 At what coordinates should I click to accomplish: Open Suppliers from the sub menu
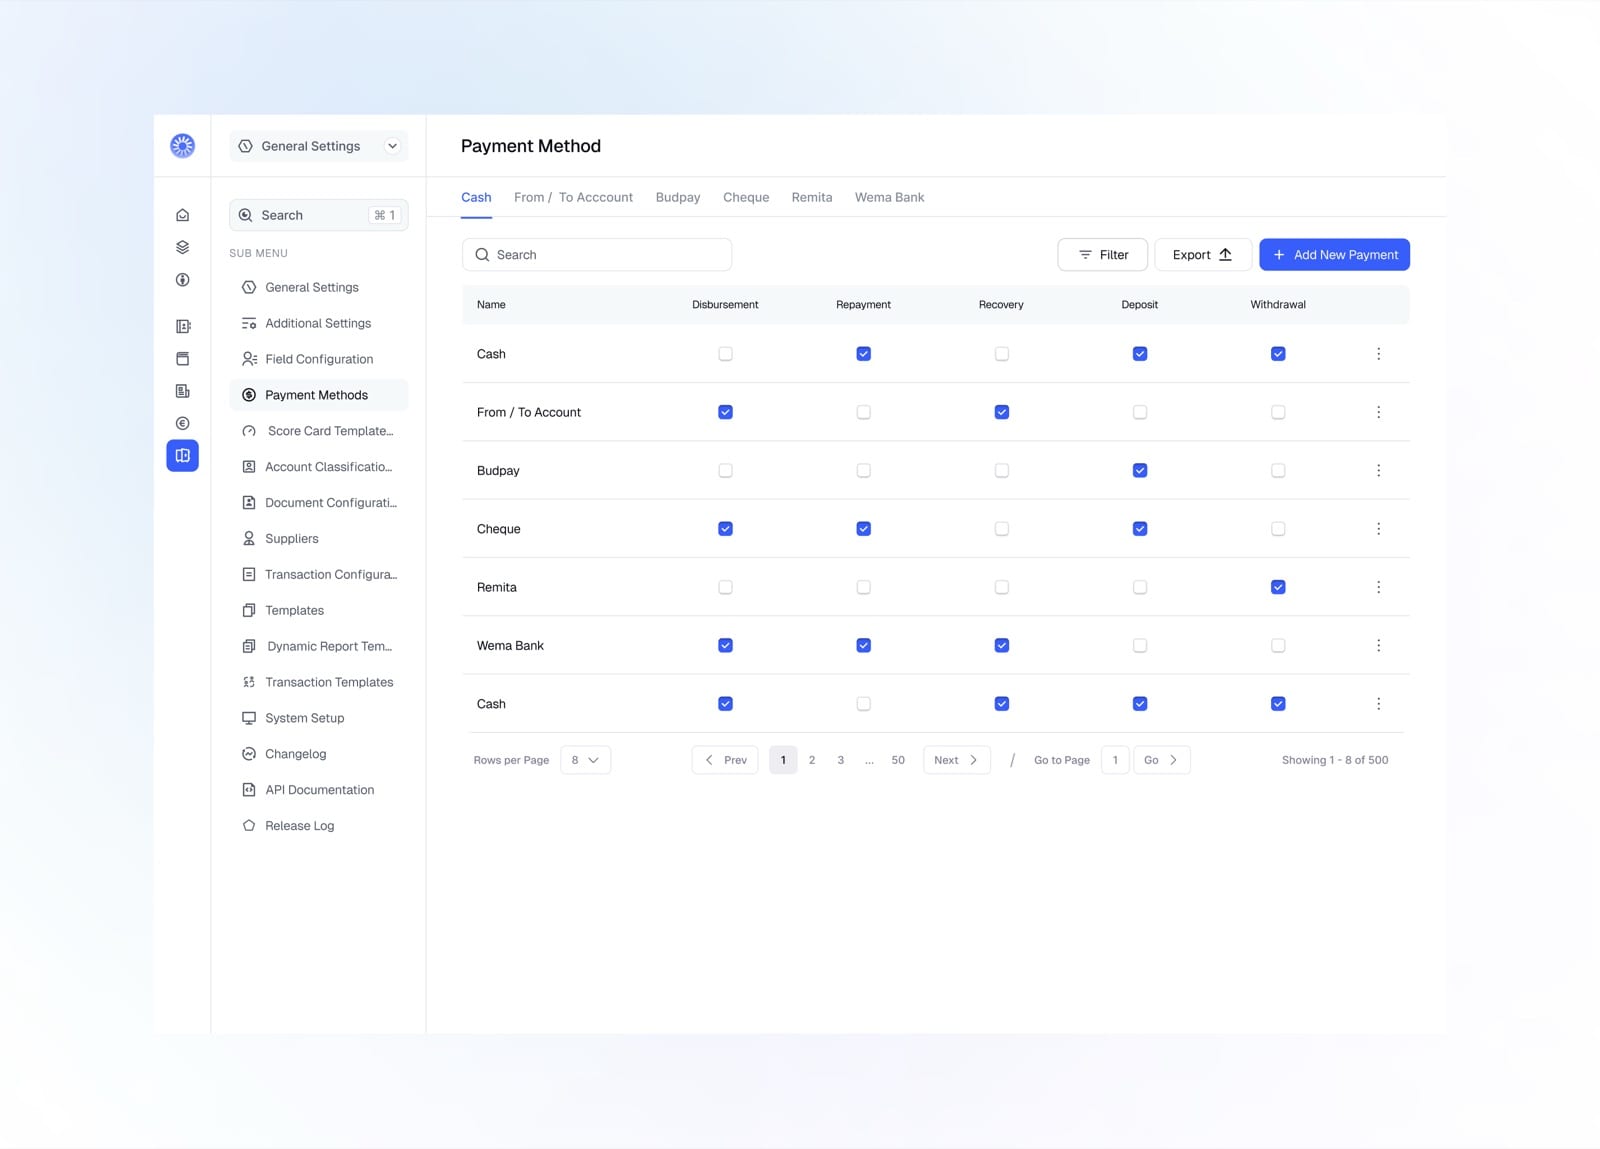pyautogui.click(x=319, y=538)
